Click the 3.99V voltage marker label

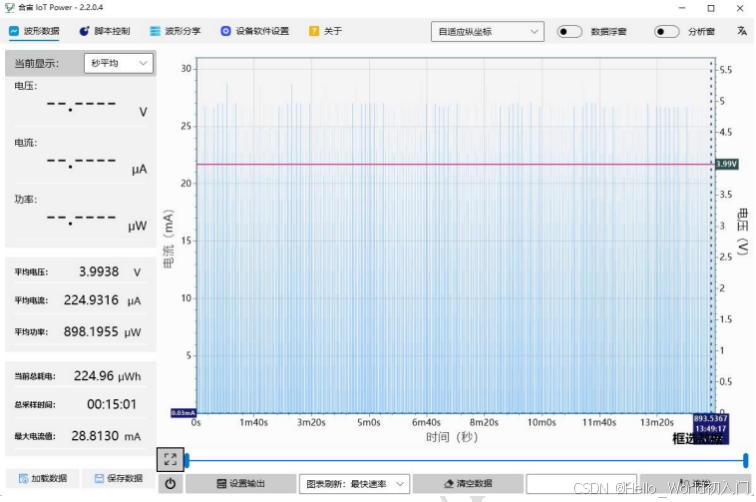726,164
